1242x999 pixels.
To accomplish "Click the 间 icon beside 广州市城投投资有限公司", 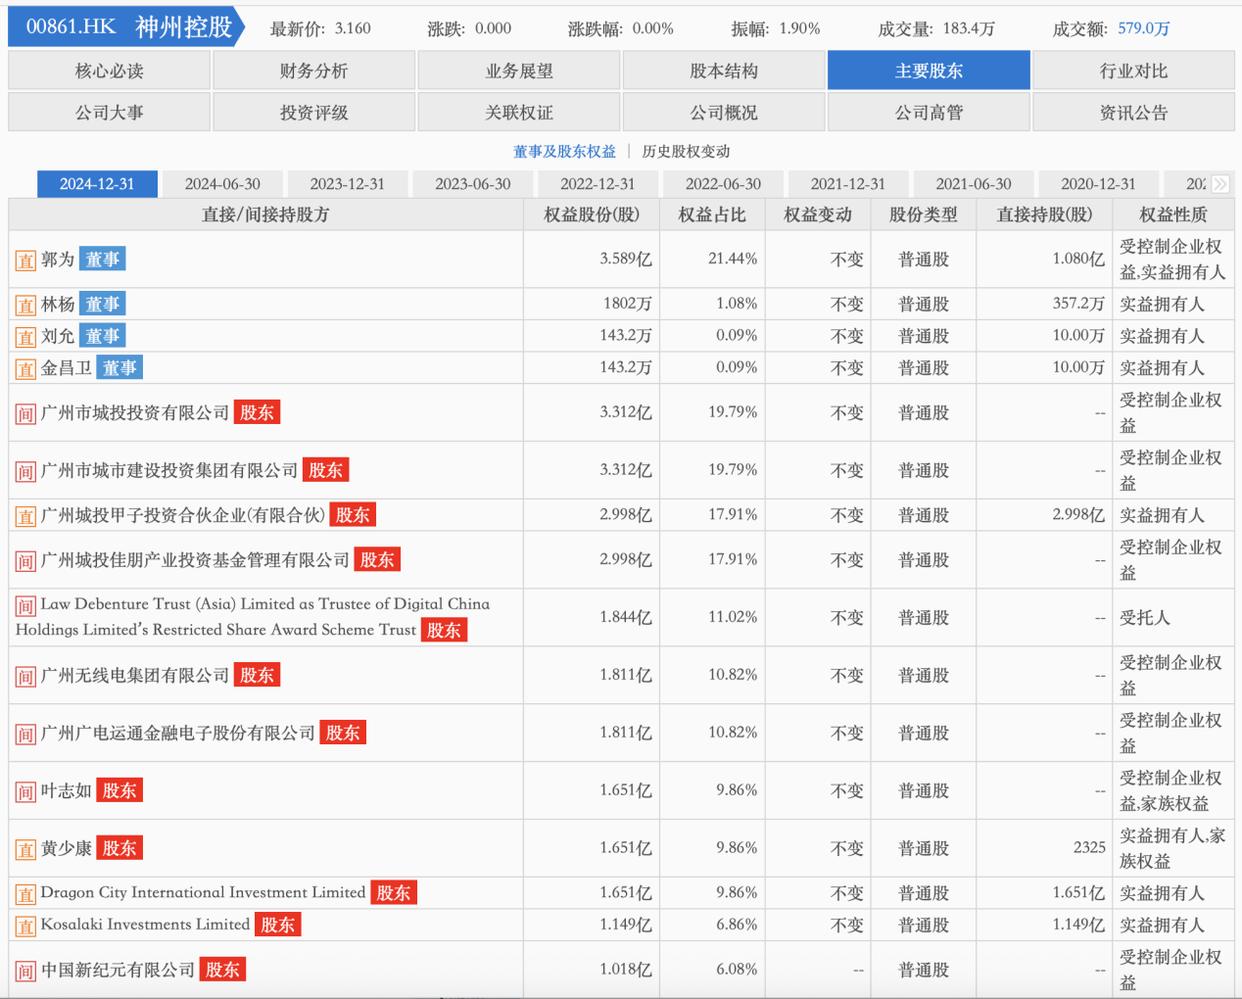I will (26, 414).
